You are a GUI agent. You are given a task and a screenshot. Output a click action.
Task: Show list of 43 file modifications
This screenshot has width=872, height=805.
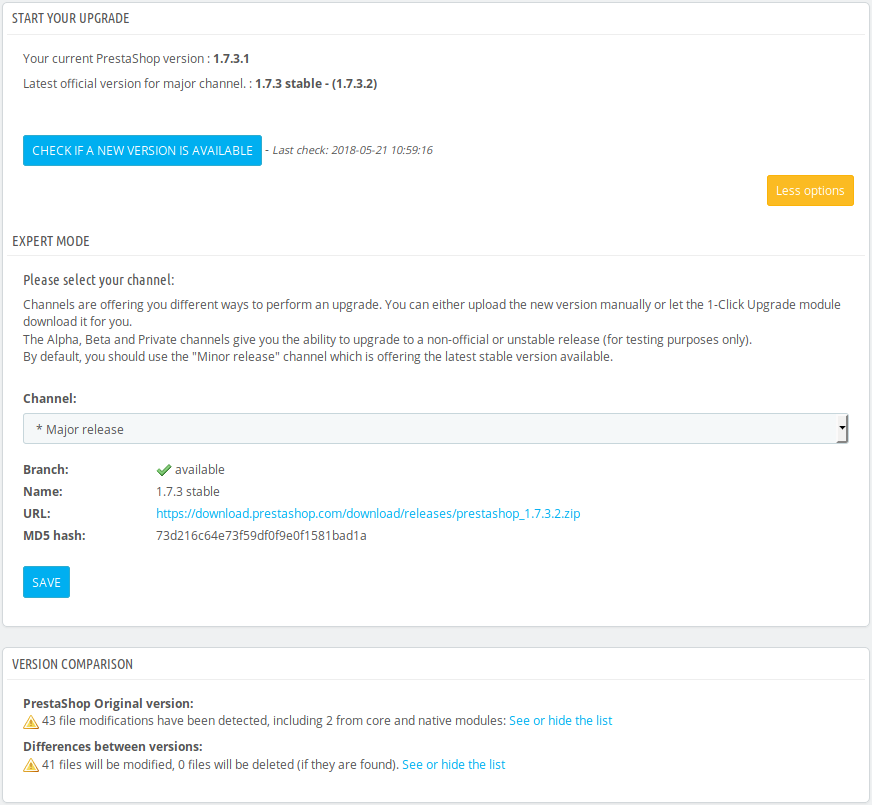tap(561, 720)
